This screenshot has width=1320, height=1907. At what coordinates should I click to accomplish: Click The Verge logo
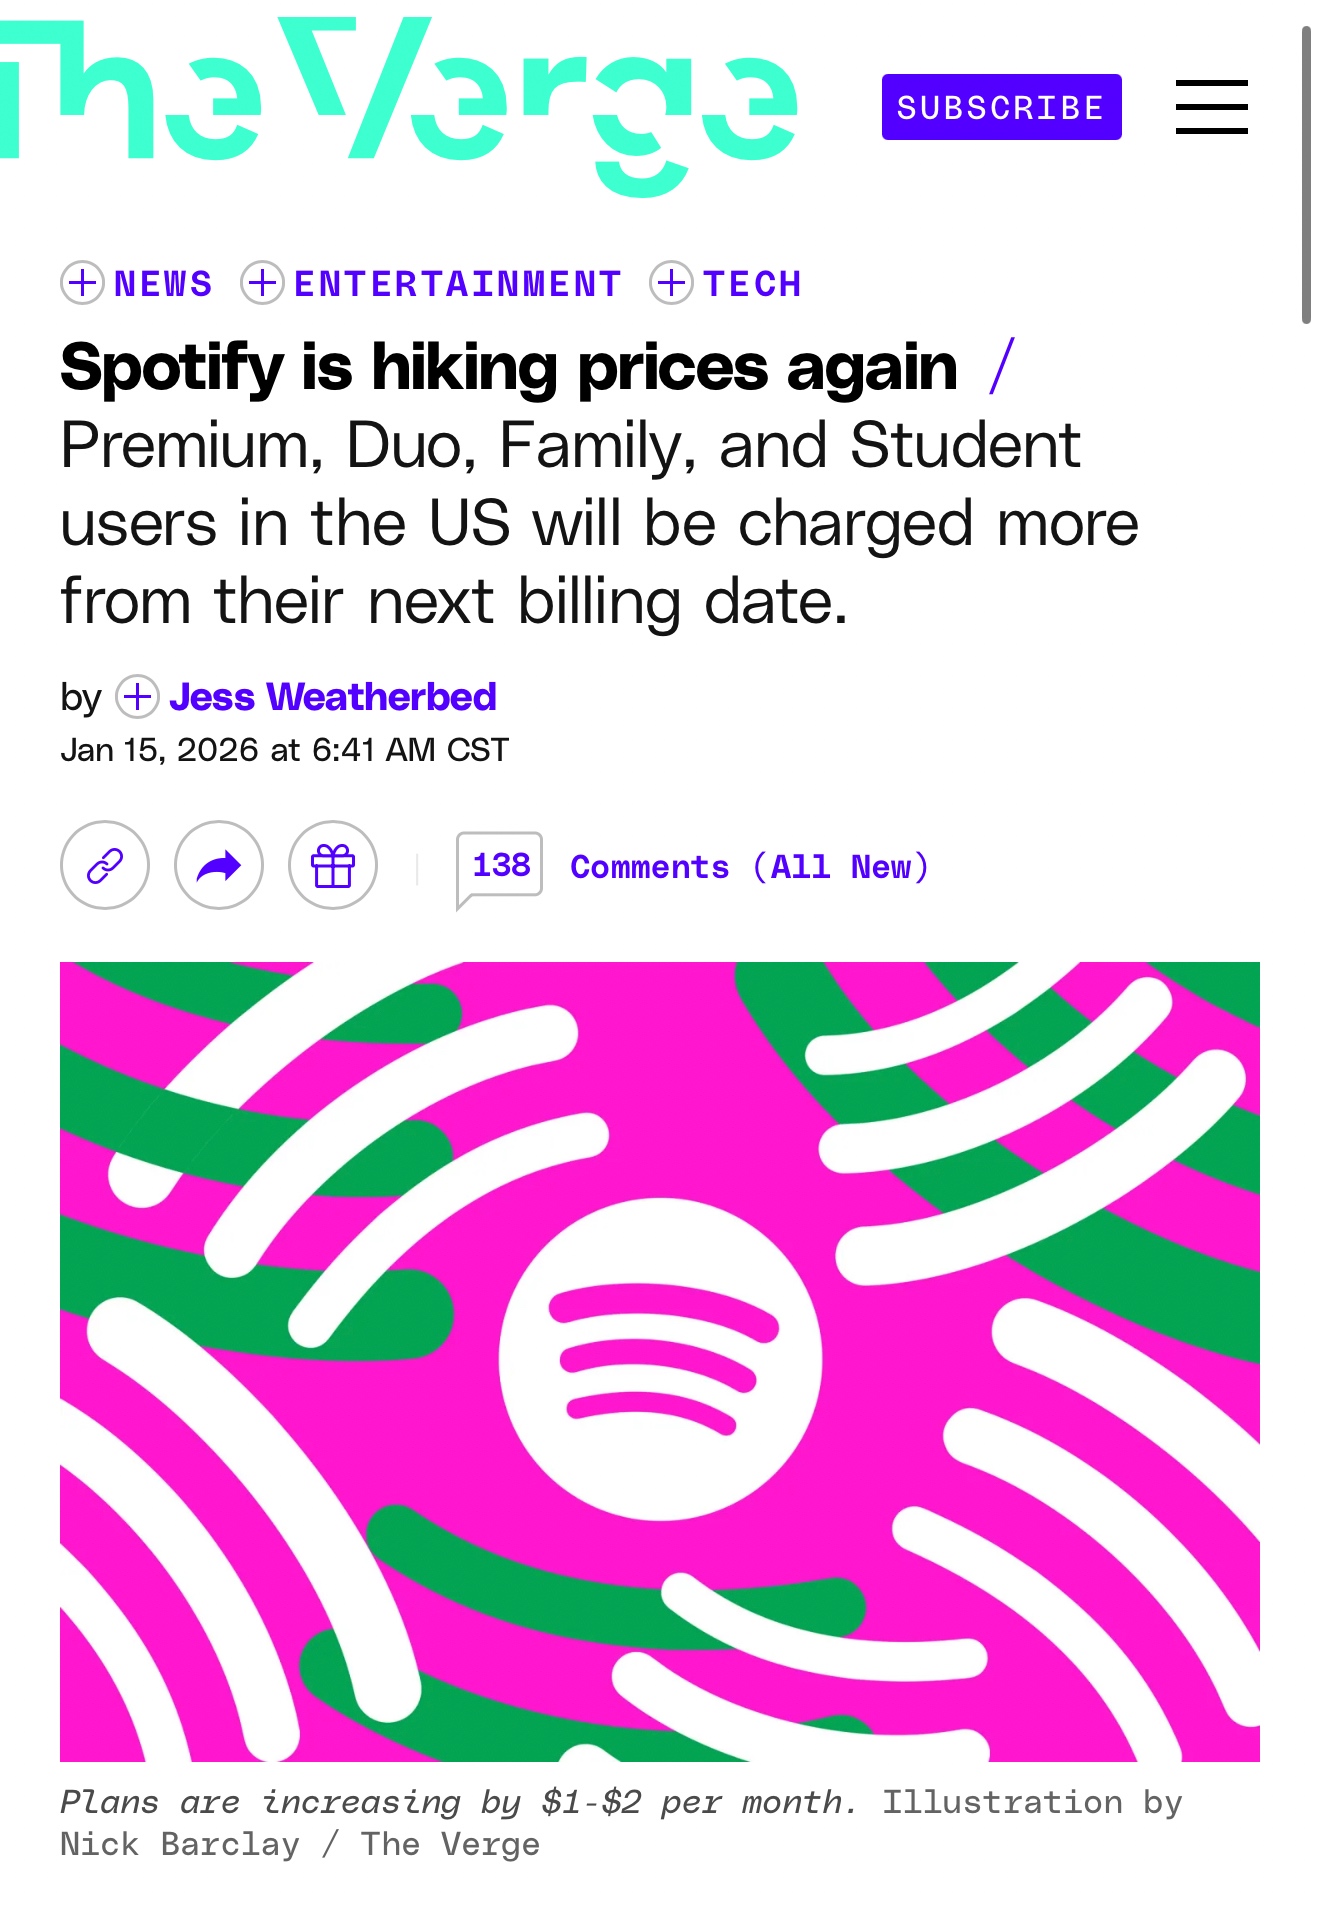400,105
